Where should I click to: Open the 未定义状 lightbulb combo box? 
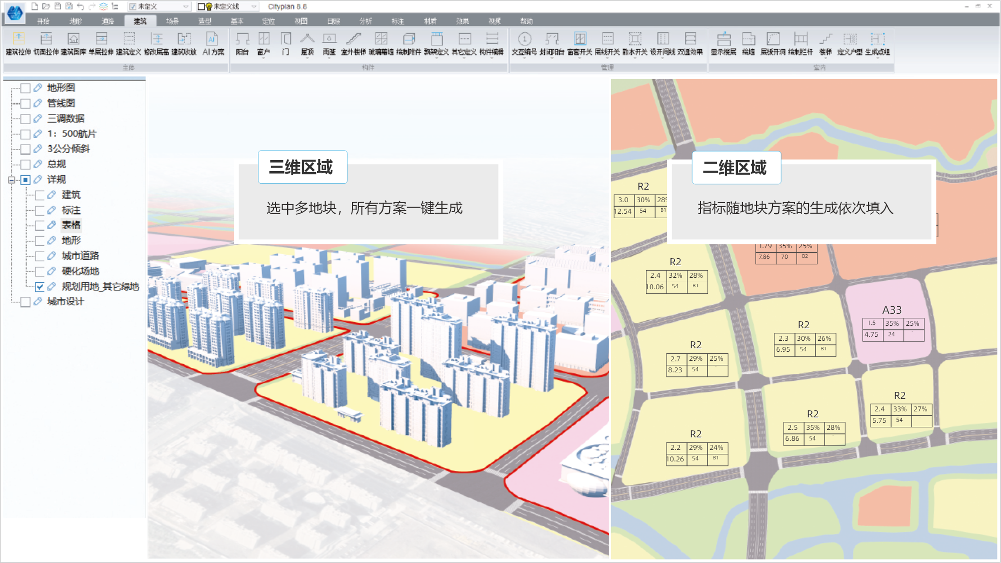point(227,6)
